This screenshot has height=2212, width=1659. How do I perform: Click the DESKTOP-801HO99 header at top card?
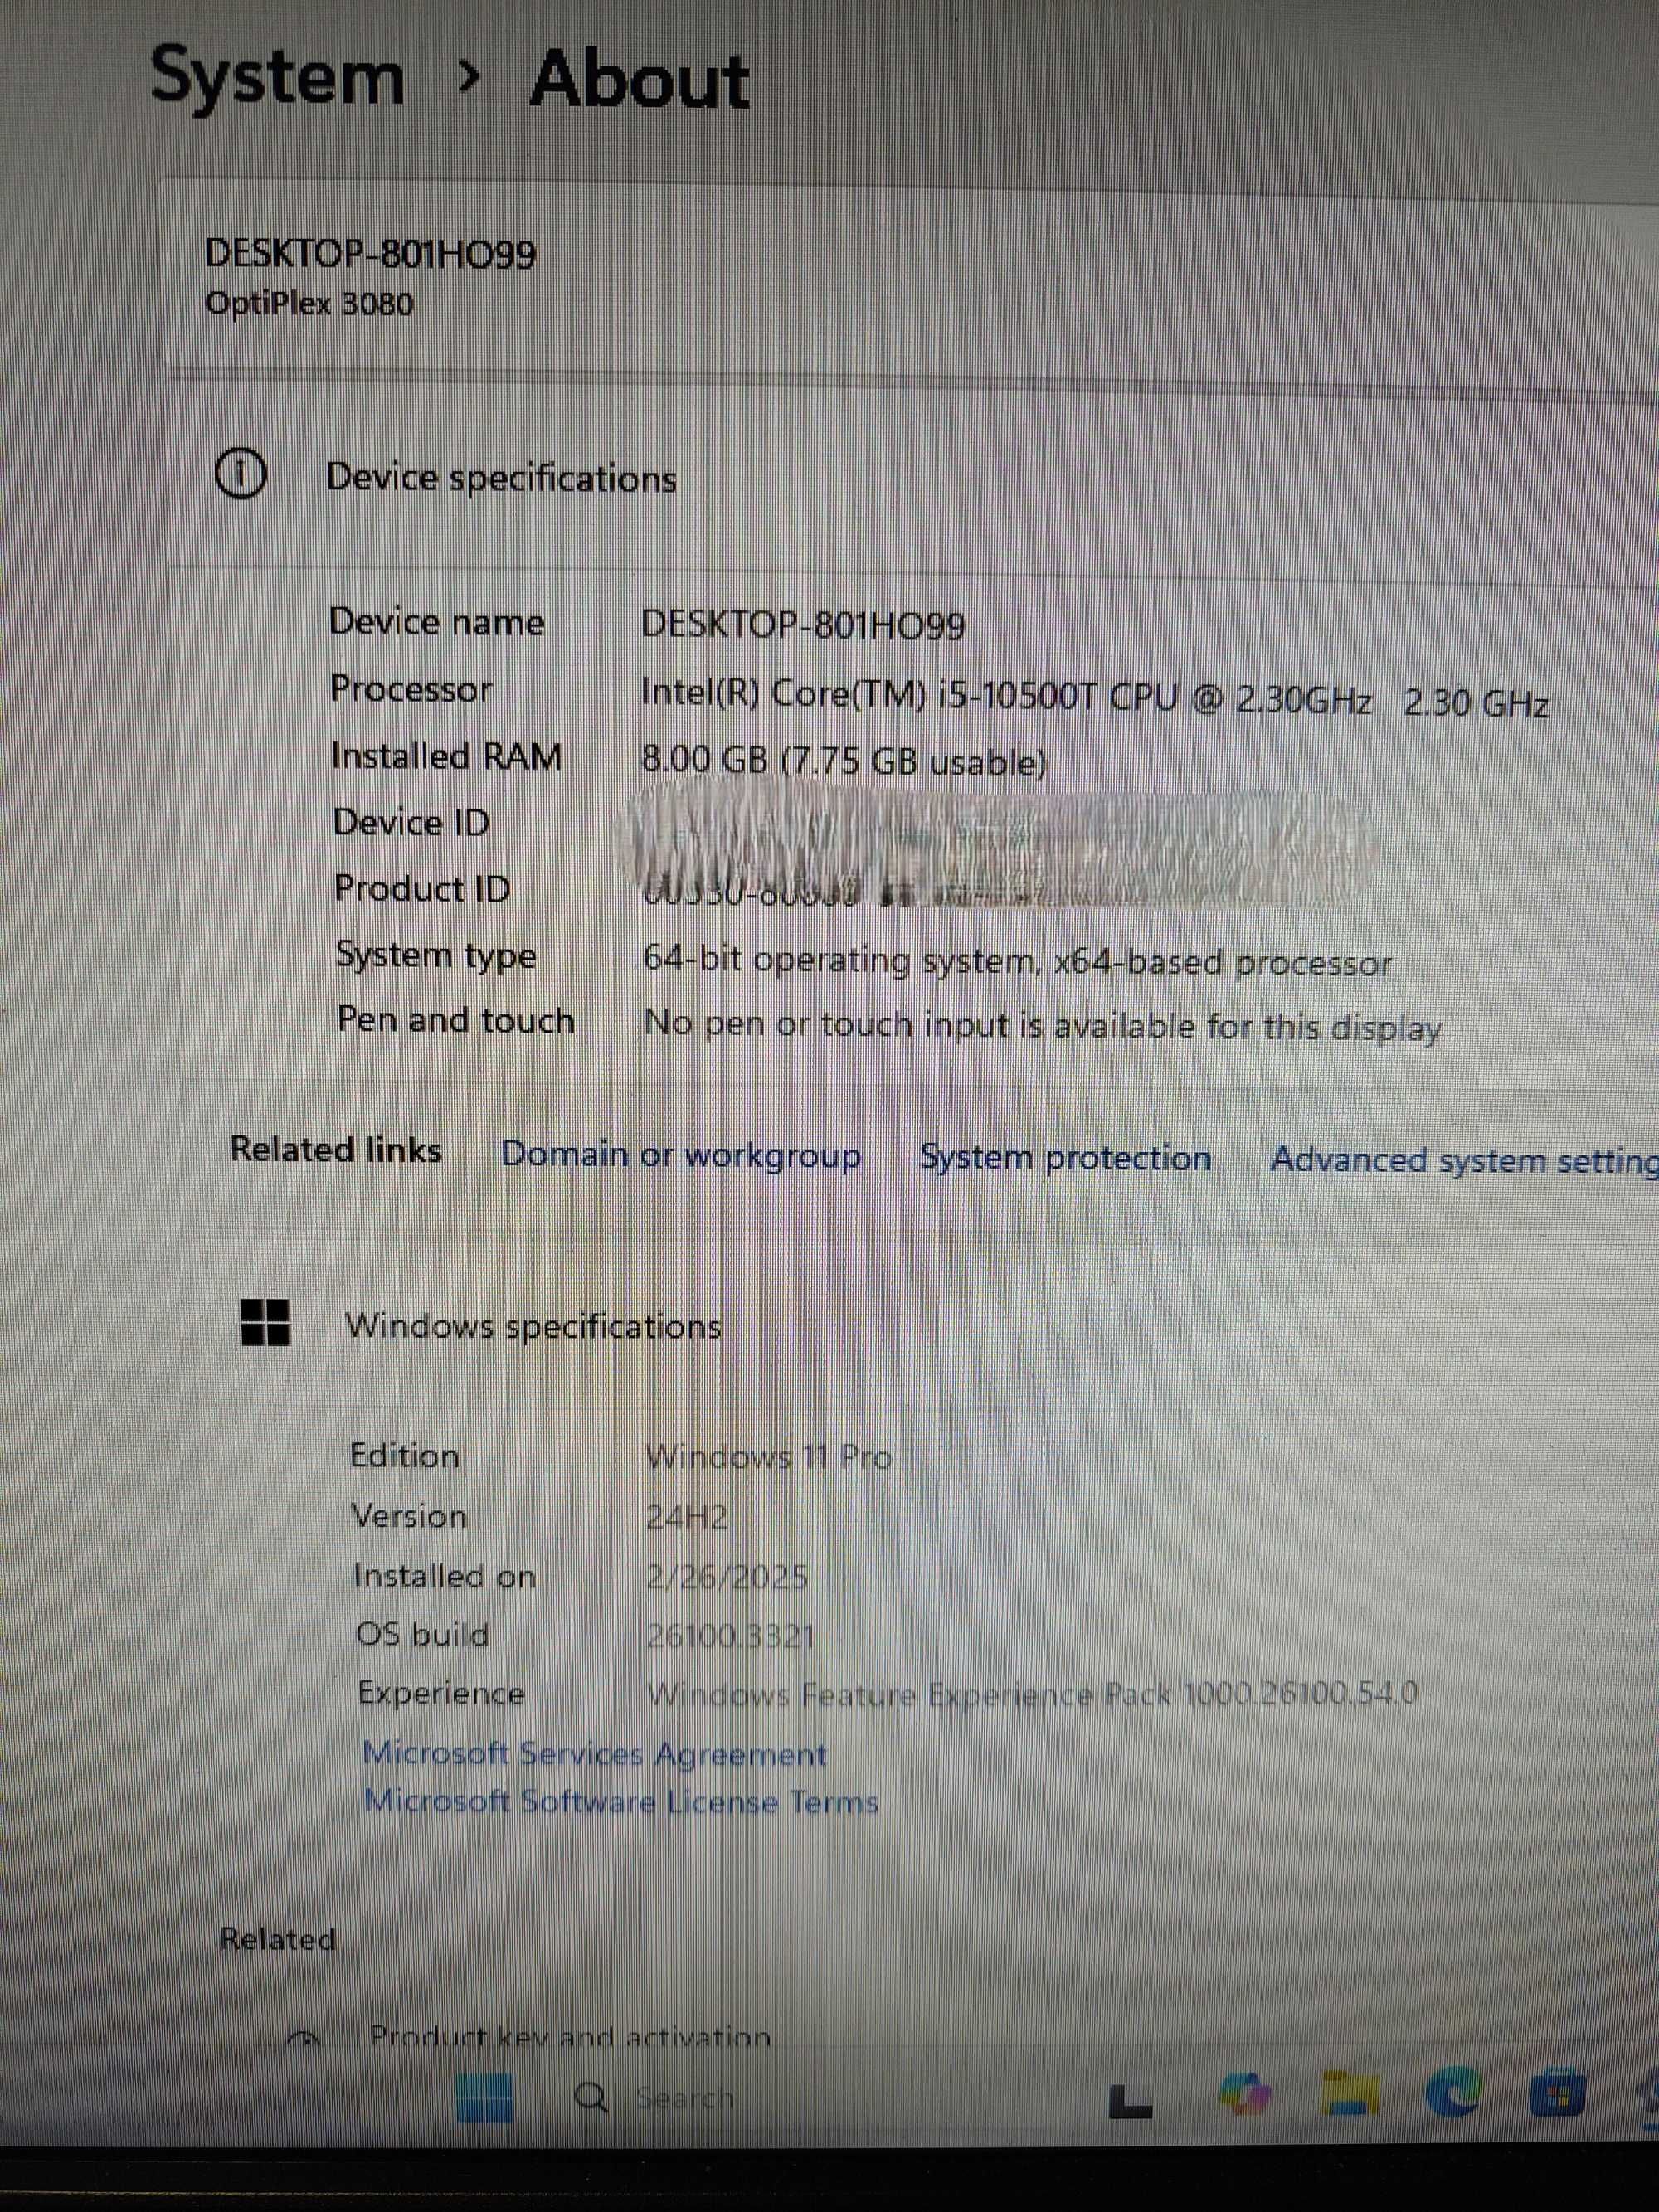[370, 253]
